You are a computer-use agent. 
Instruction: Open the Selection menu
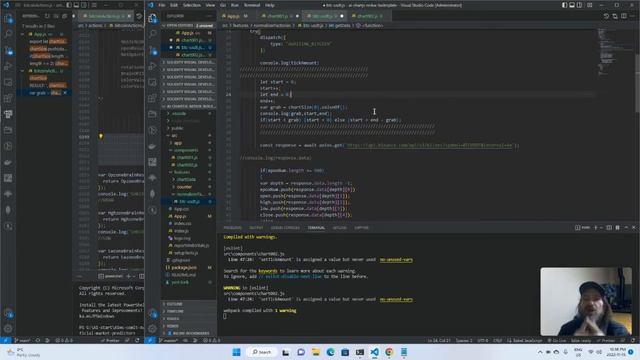coord(192,5)
